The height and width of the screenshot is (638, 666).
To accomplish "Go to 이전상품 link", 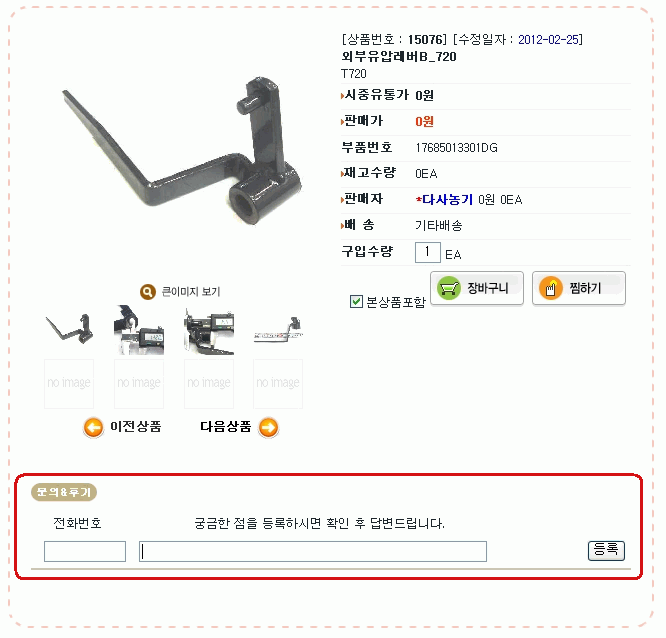I will point(135,426).
